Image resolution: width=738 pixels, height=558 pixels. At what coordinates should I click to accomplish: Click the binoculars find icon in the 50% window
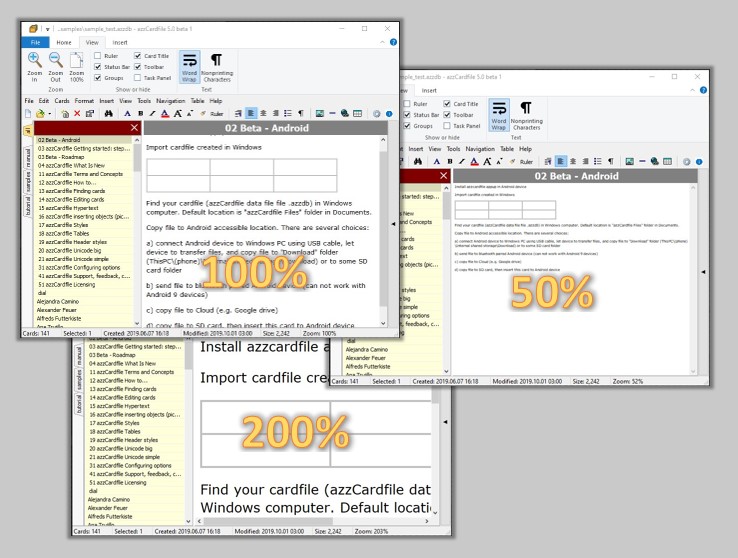[417, 161]
